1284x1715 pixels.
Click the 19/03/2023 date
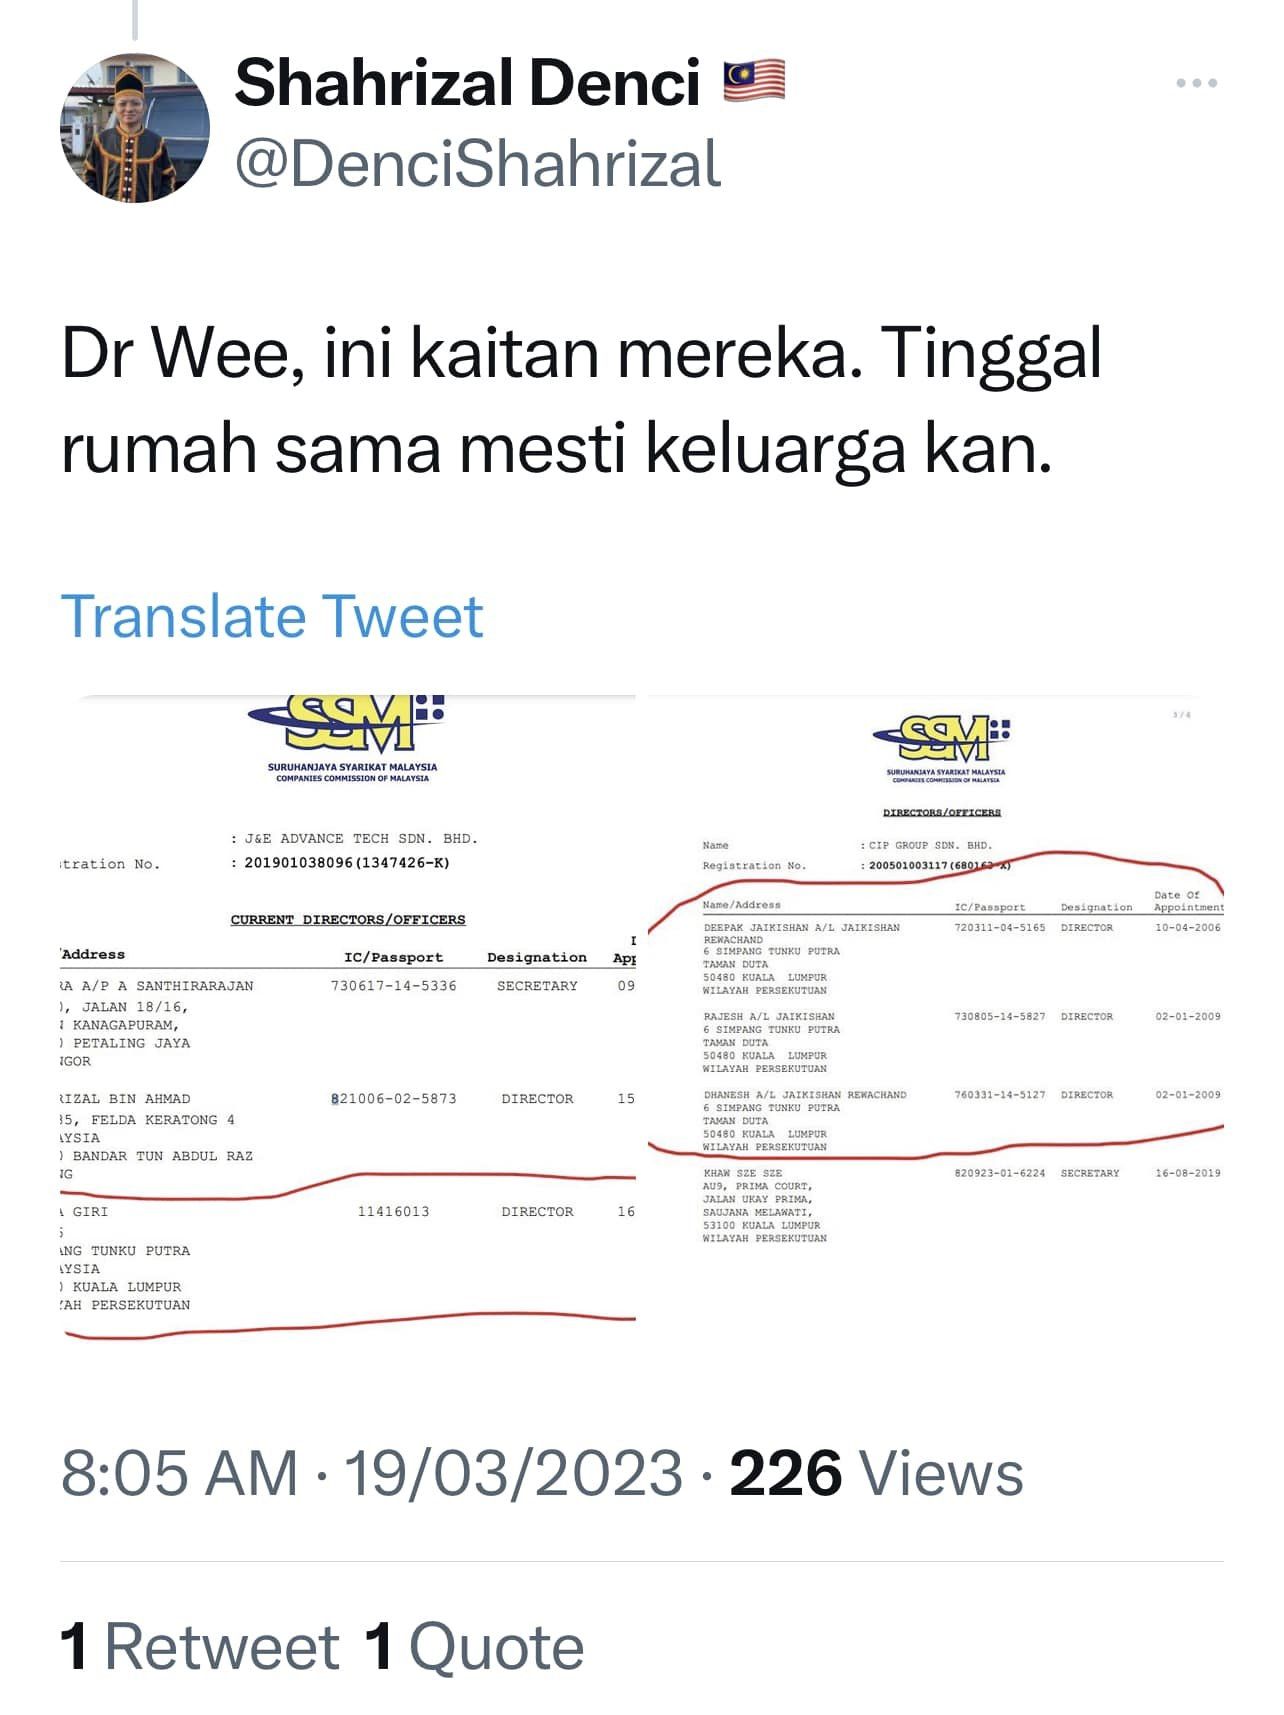513,1473
